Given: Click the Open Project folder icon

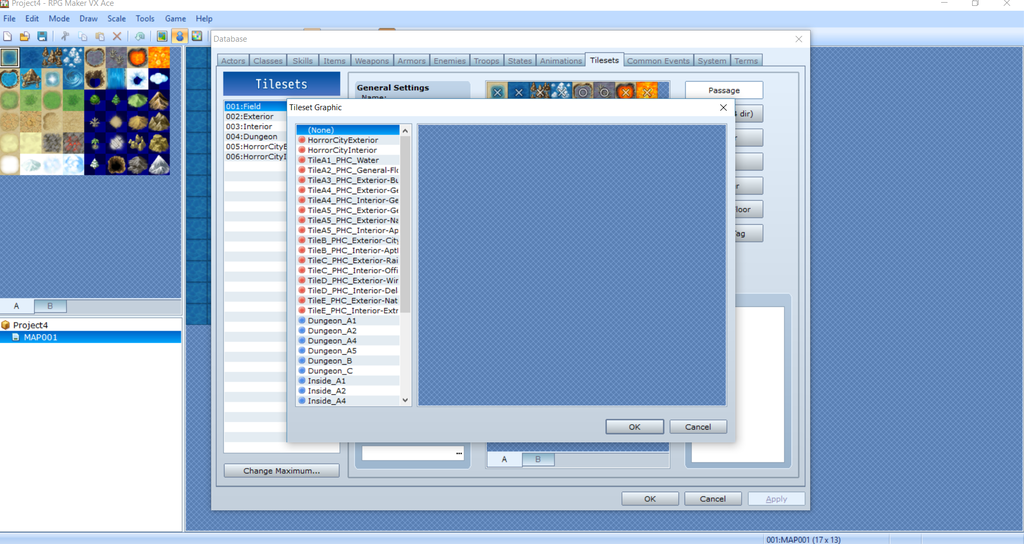Looking at the screenshot, I should [24, 36].
